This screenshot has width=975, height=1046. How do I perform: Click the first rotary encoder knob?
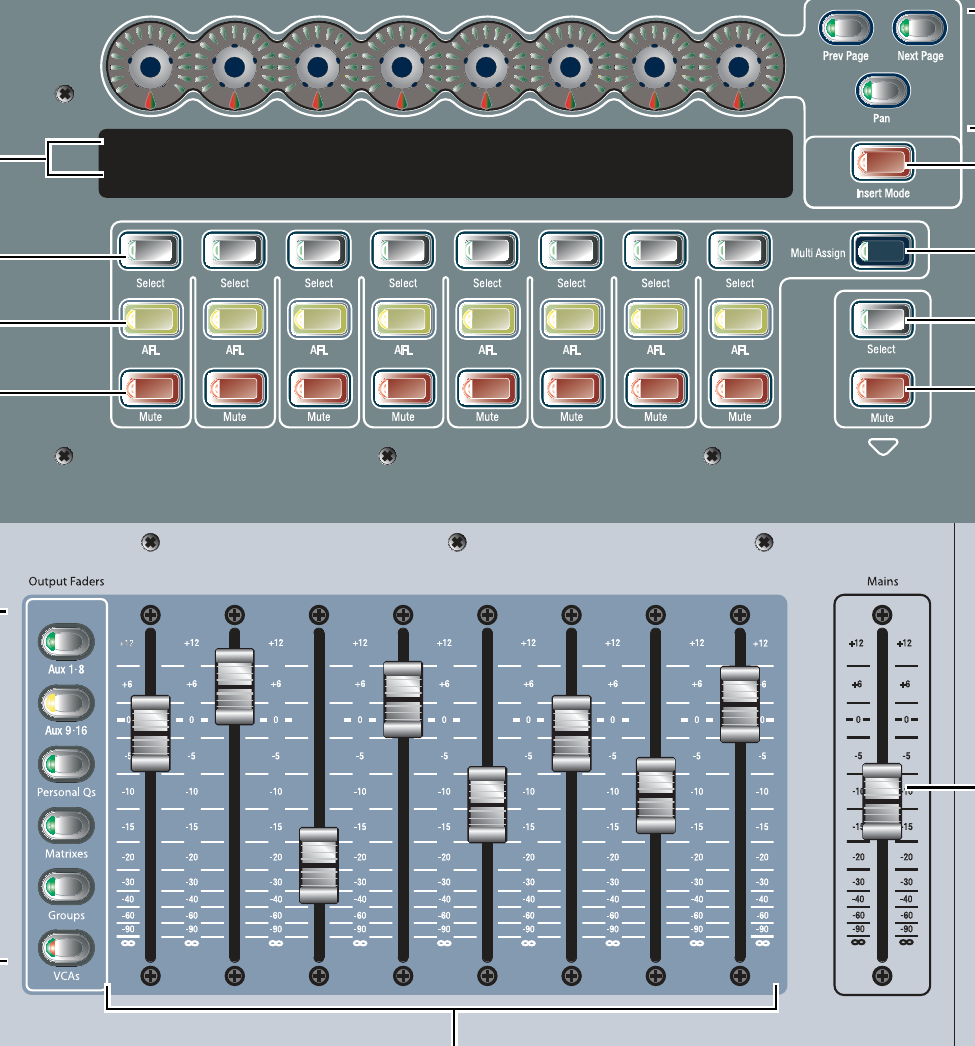click(x=151, y=67)
